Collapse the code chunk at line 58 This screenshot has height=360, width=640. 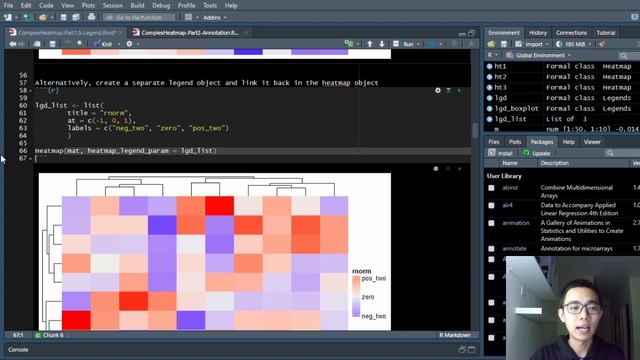point(31,91)
